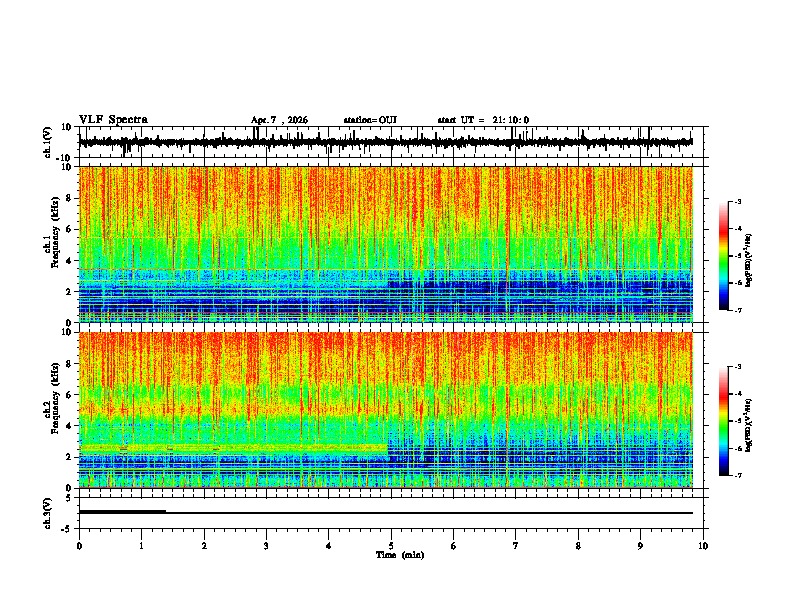Image resolution: width=792 pixels, height=612 pixels.
Task: Click the -5 tick on ch.3 voltage axis
Action: click(x=68, y=529)
